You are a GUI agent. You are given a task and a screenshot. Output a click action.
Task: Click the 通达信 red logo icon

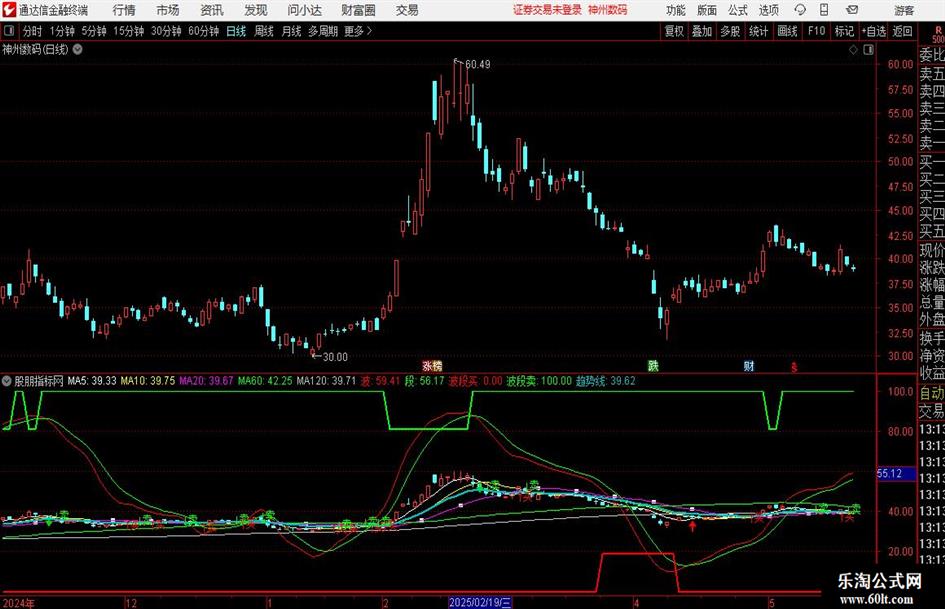tap(8, 10)
